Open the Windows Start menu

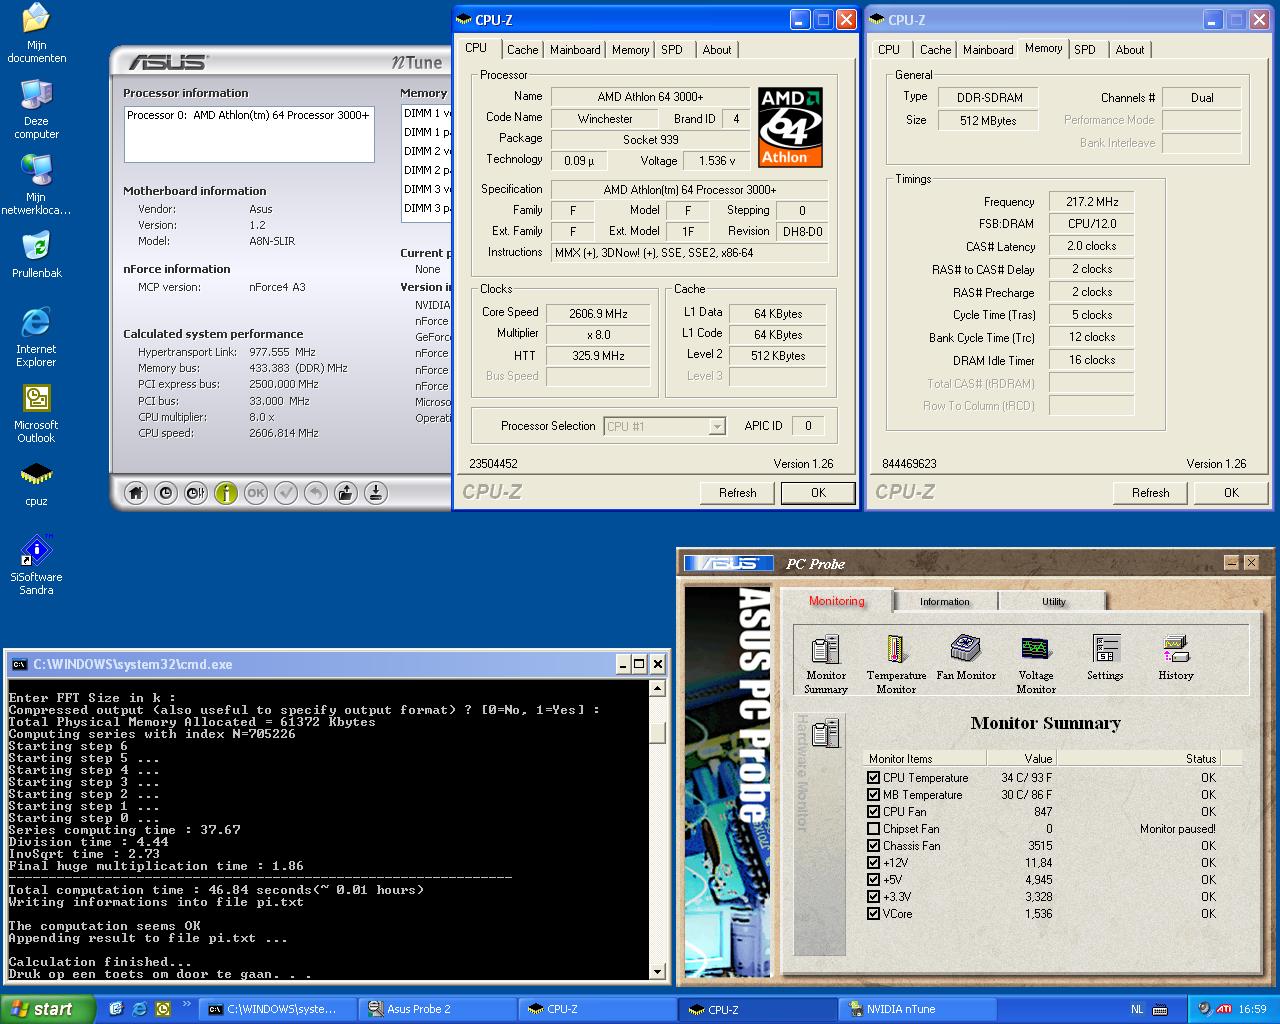tap(47, 1009)
